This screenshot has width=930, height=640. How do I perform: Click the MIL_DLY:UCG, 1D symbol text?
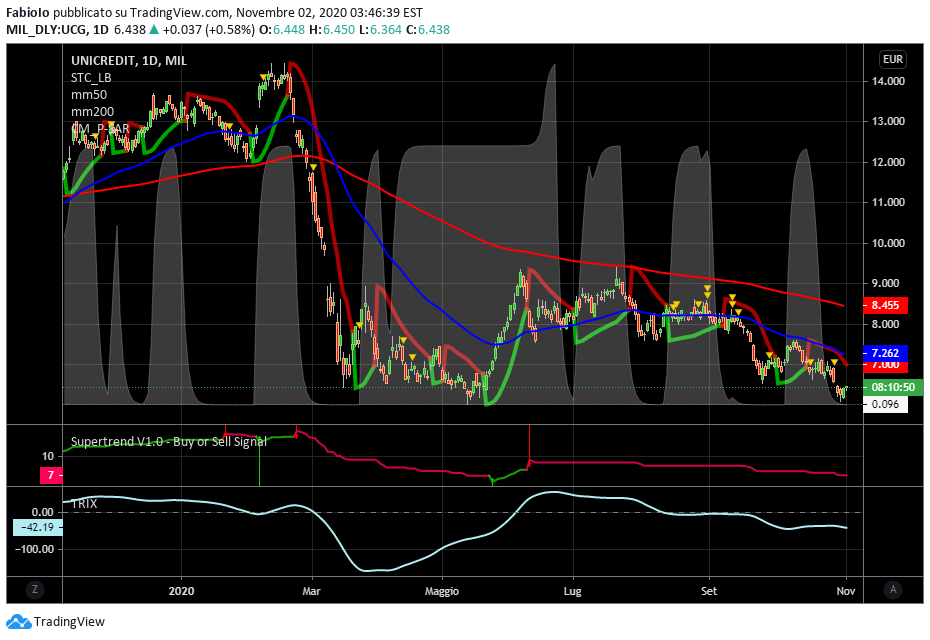pos(58,30)
